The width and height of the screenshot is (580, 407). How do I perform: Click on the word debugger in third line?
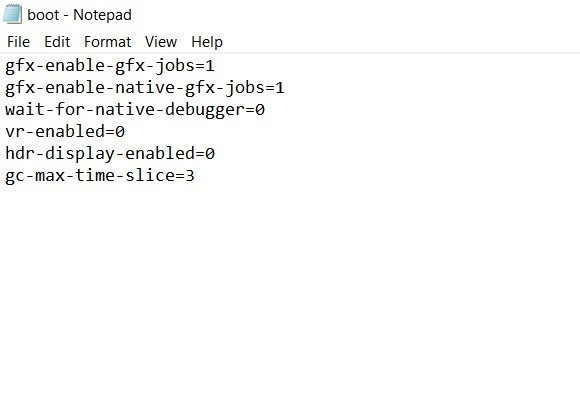(x=205, y=110)
